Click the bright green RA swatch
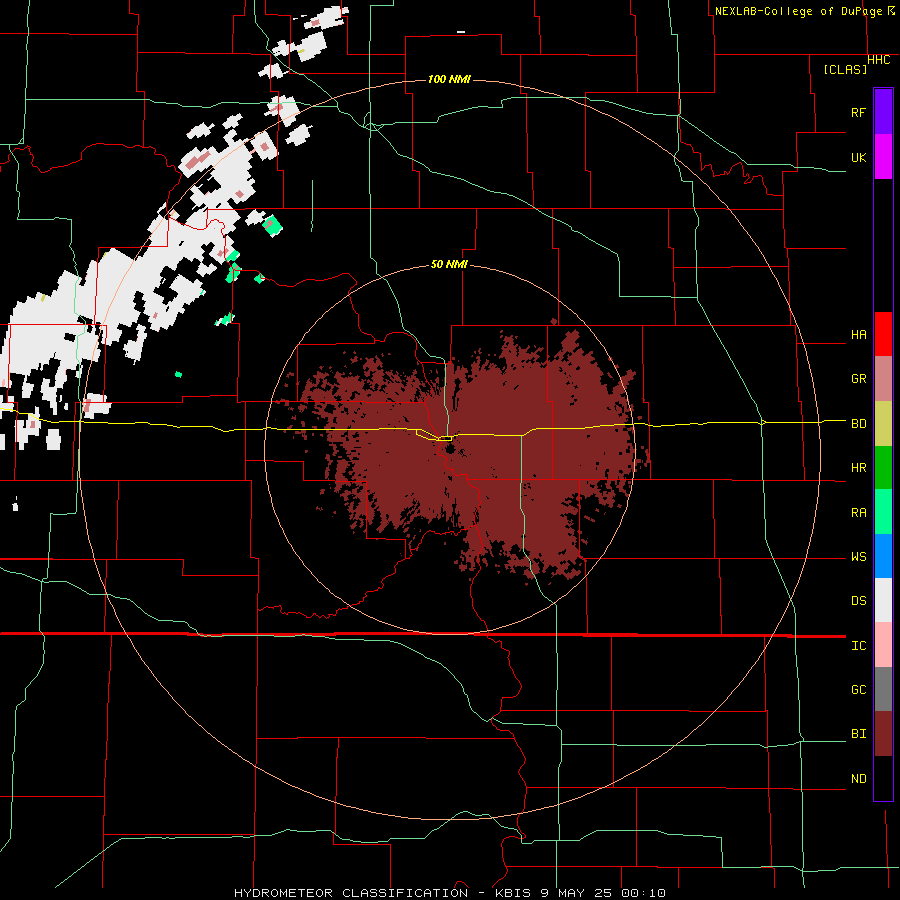 [883, 512]
